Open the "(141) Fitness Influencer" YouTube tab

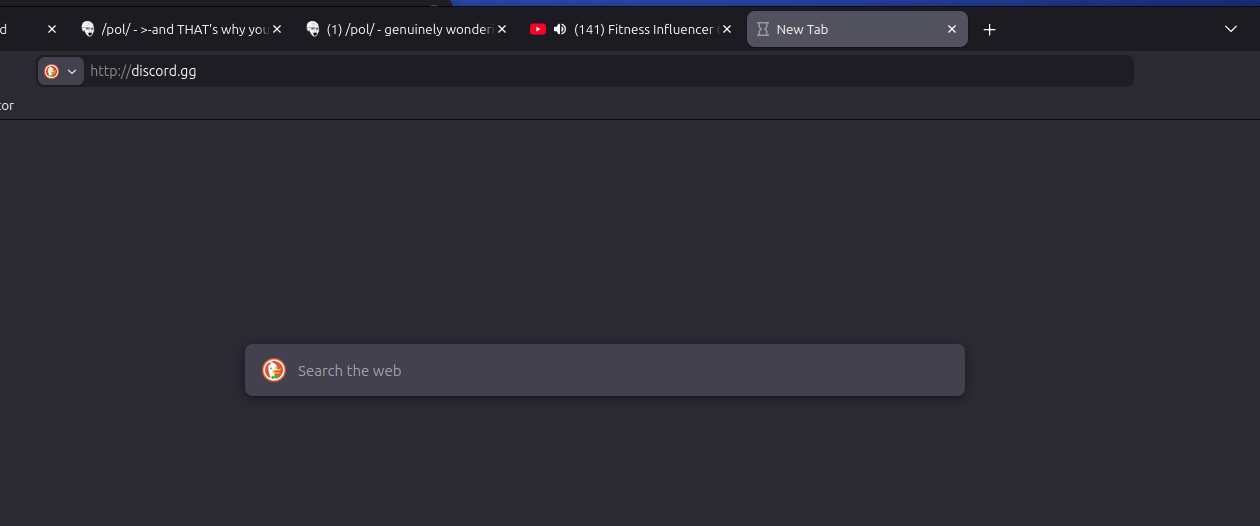643,29
